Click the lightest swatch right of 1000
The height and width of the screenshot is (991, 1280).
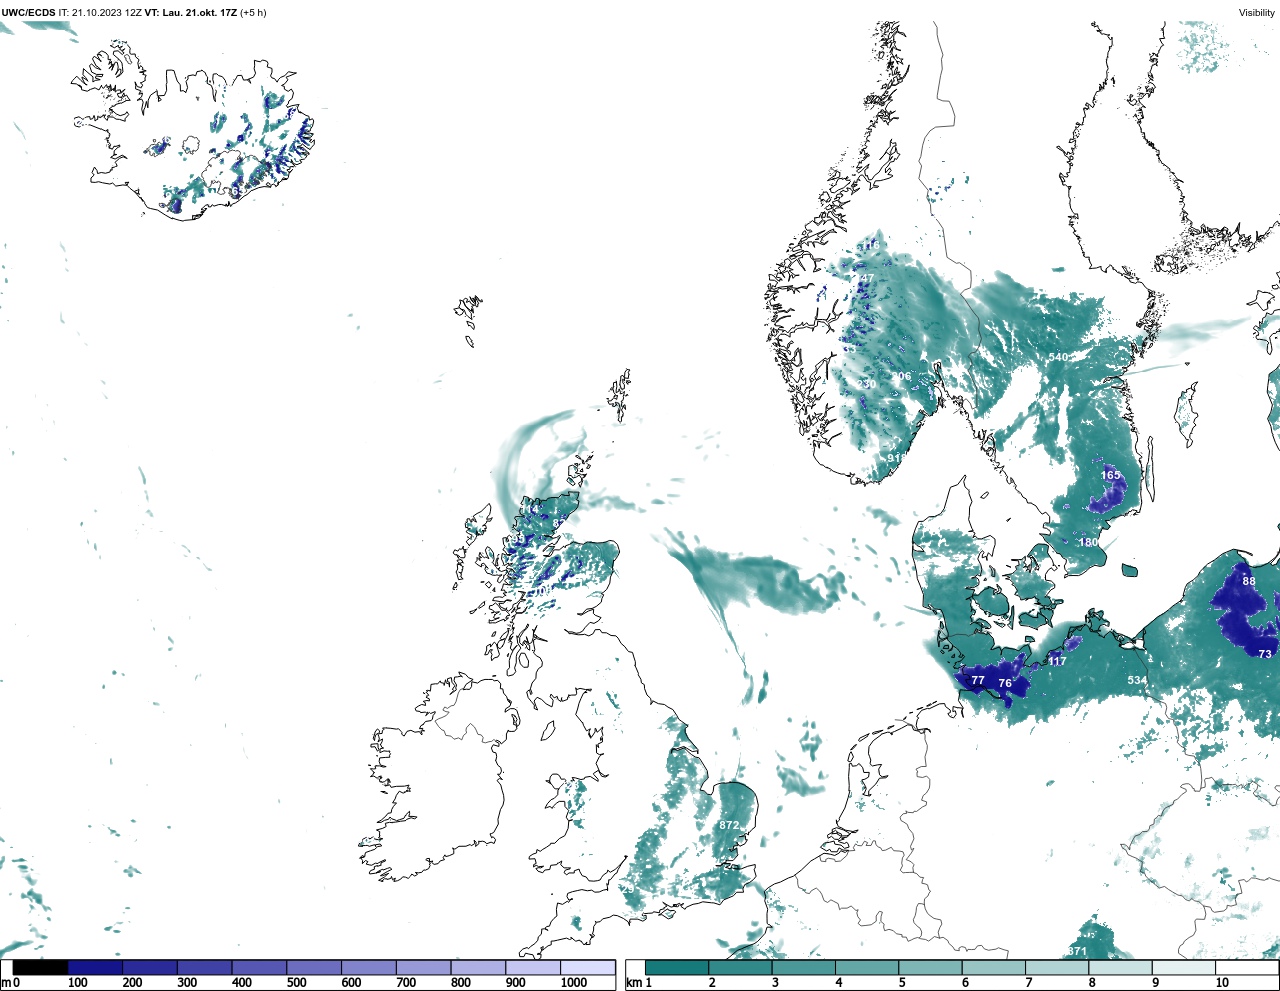coord(587,968)
